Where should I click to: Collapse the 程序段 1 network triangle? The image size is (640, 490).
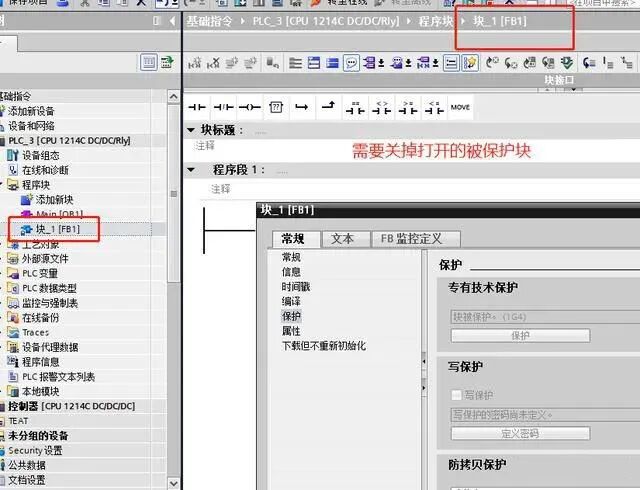191,169
